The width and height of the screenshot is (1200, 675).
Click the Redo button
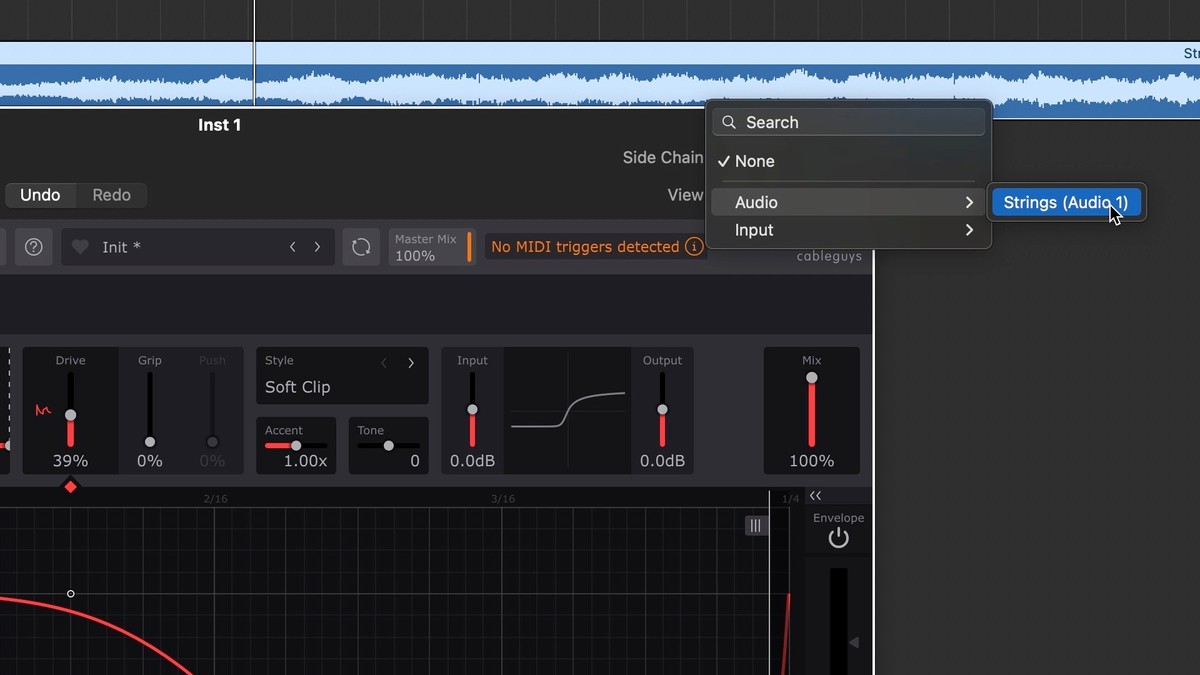point(111,195)
